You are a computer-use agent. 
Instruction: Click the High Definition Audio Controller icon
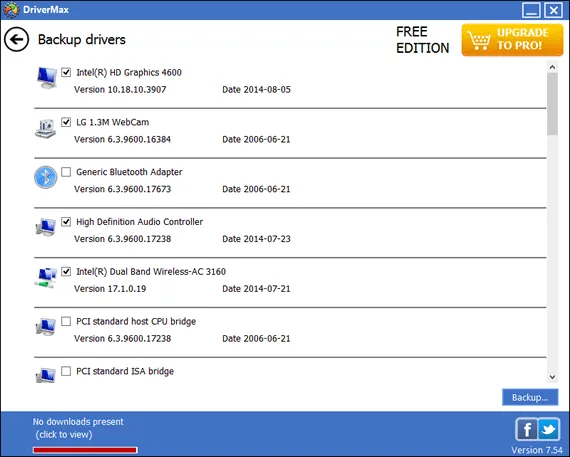pos(46,227)
